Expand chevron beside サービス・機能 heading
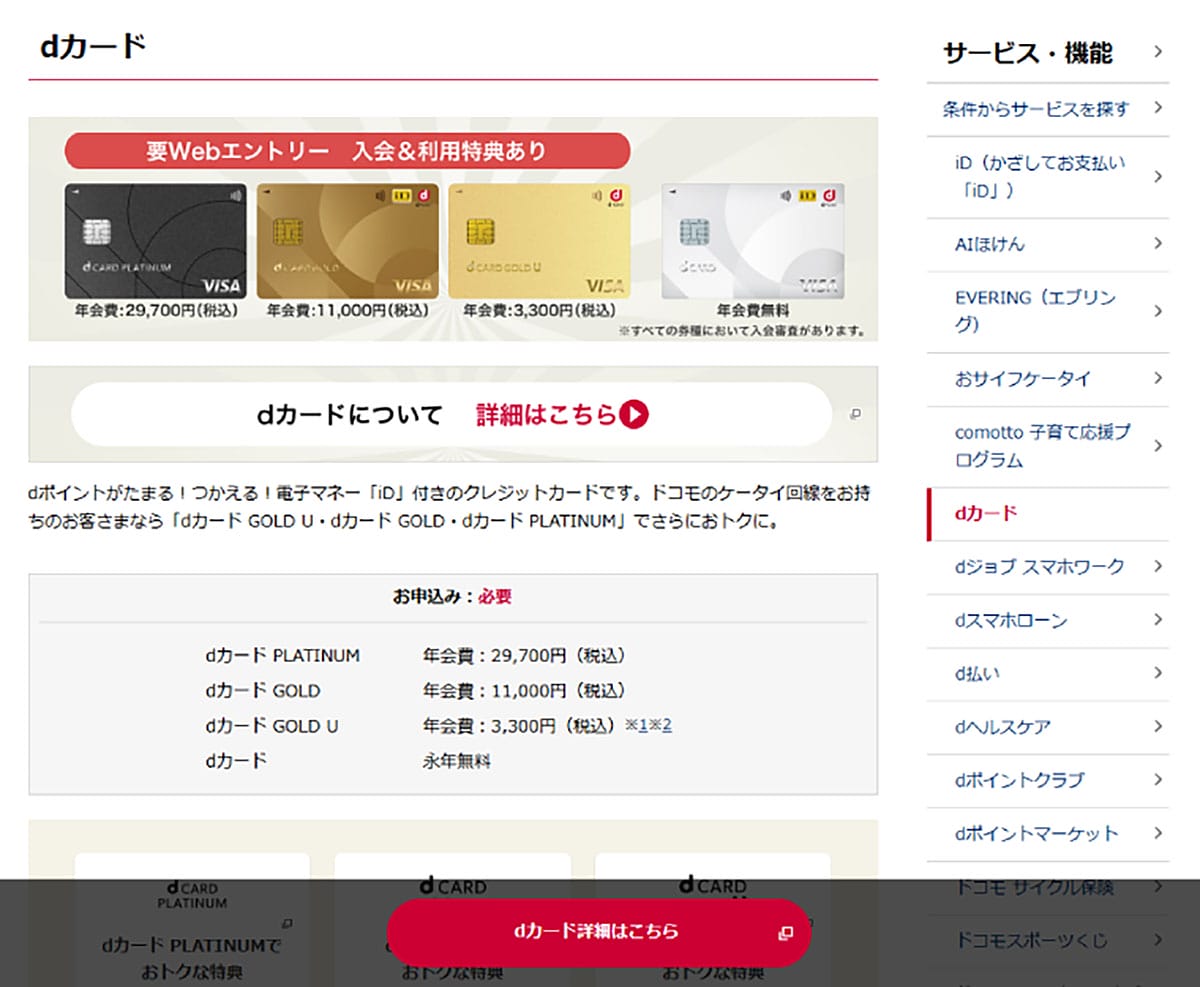This screenshot has width=1200, height=987. [x=1157, y=52]
